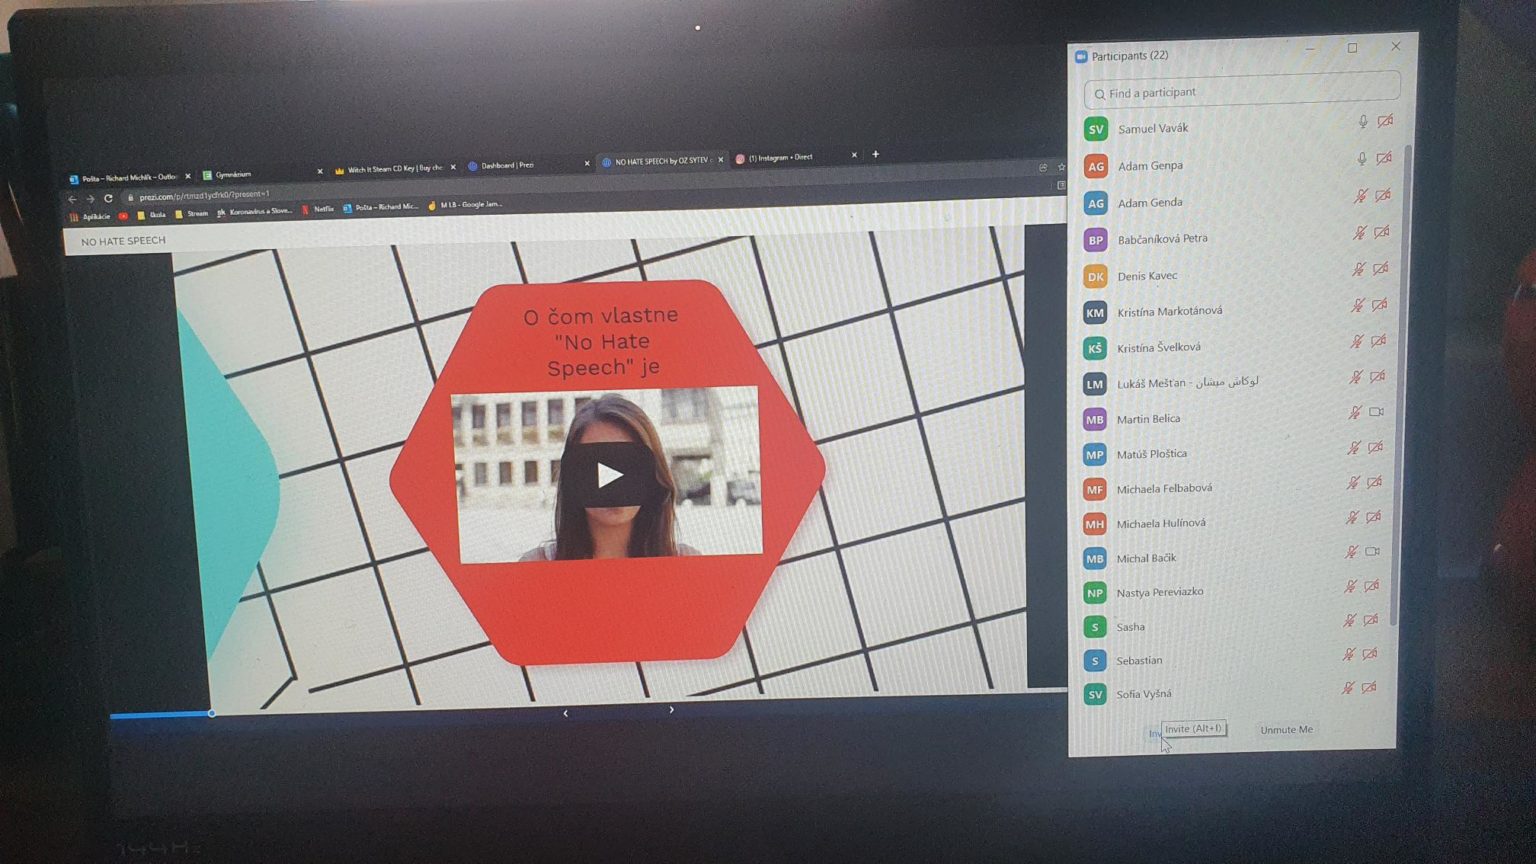Open a new browser tab

[x=876, y=154]
